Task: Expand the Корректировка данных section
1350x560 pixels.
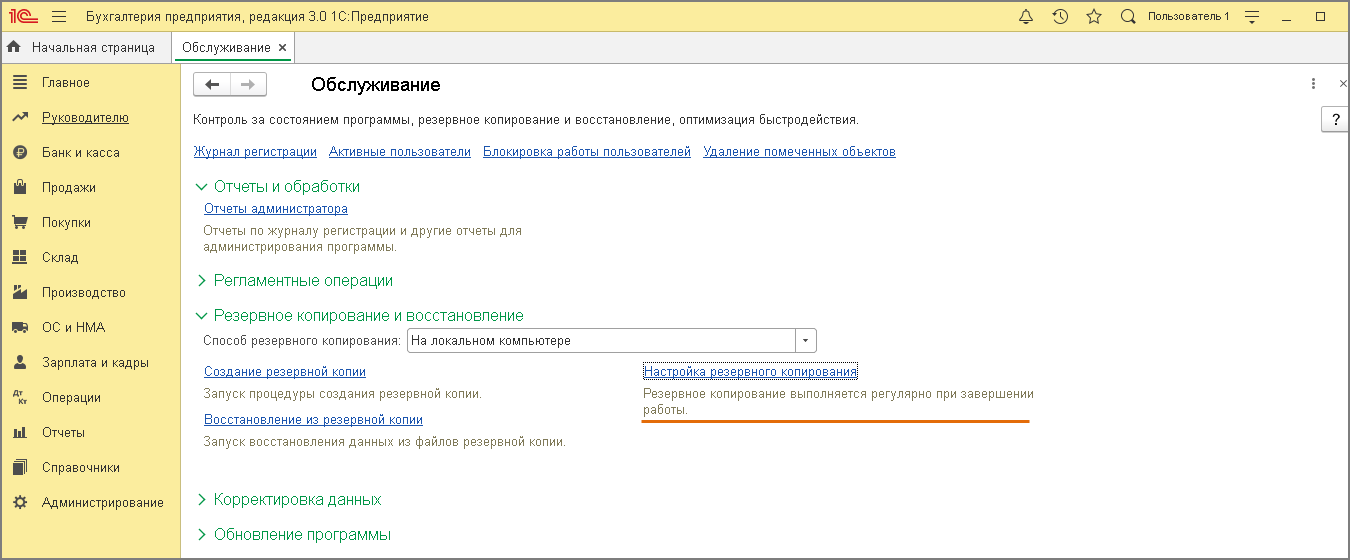Action: pyautogui.click(x=202, y=500)
